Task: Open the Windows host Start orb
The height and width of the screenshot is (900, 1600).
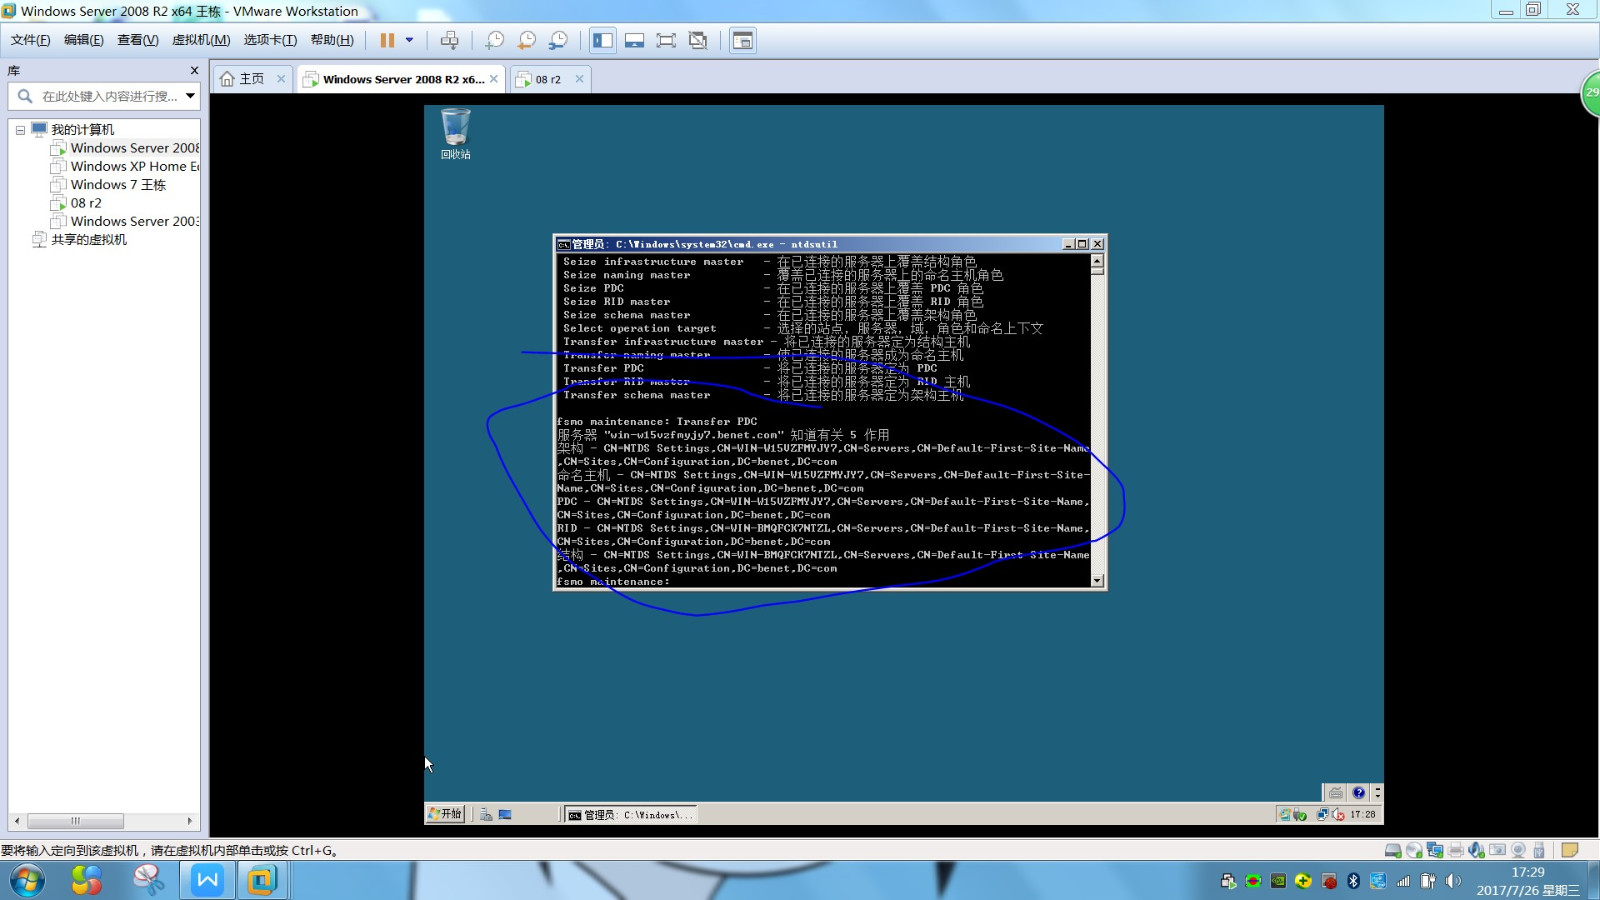Action: coord(27,881)
